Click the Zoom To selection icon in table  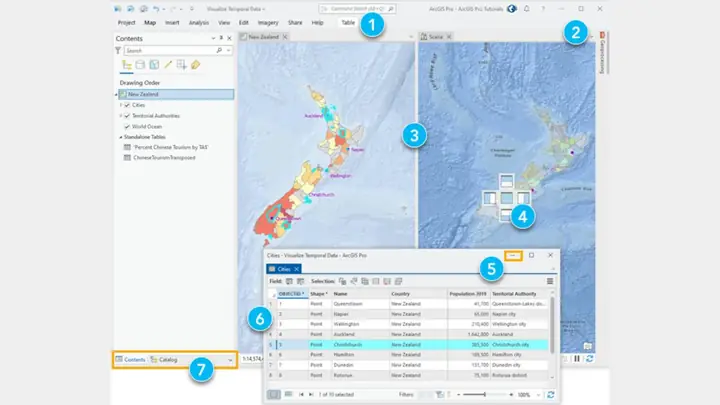[354, 281]
